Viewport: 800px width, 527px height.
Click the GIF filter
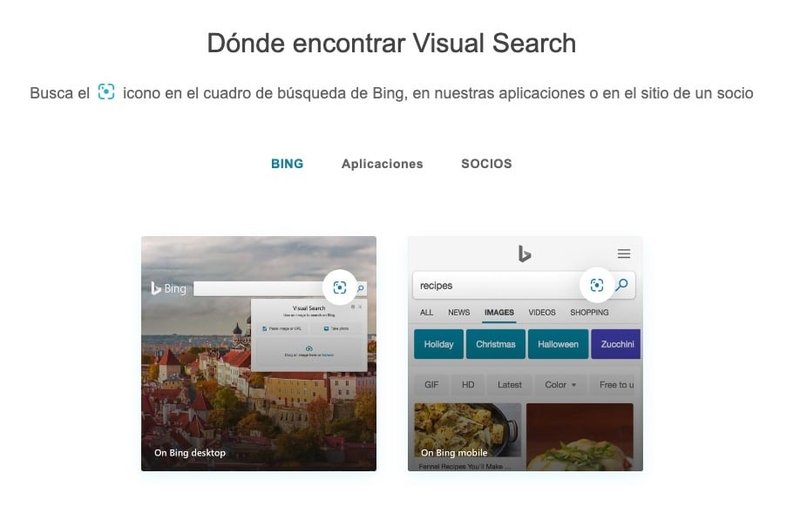pyautogui.click(x=431, y=385)
